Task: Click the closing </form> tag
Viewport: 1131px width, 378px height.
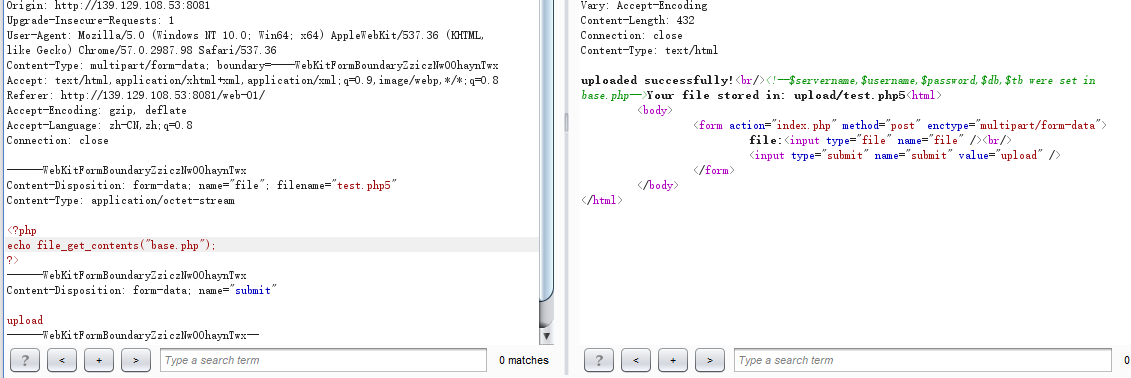Action: coord(713,170)
